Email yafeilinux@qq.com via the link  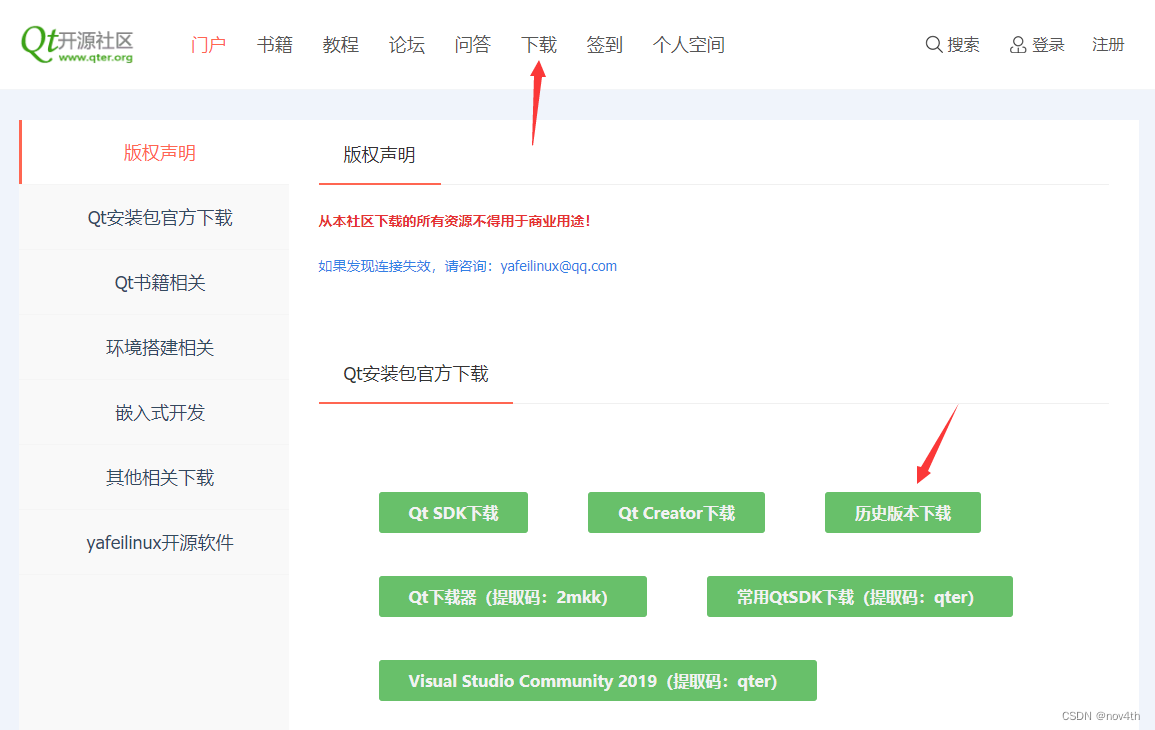(x=558, y=265)
